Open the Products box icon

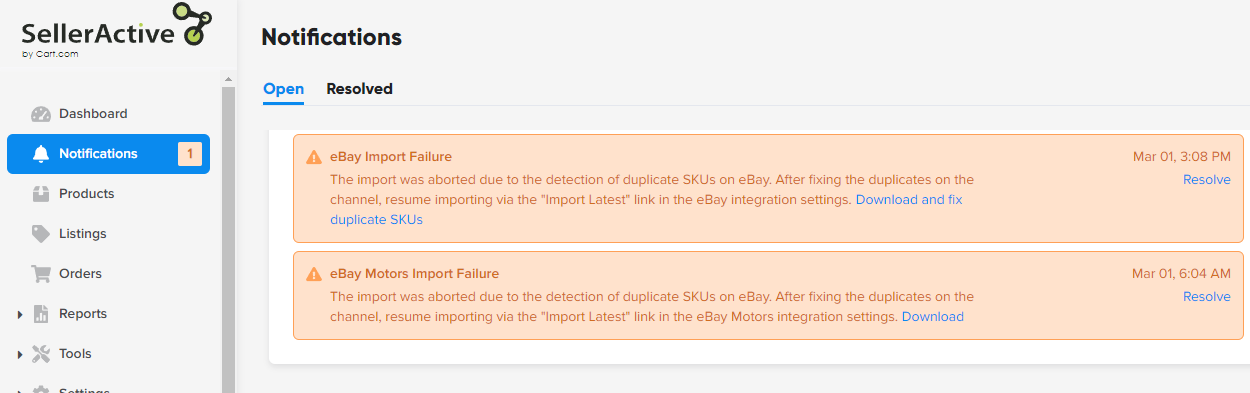coord(41,194)
